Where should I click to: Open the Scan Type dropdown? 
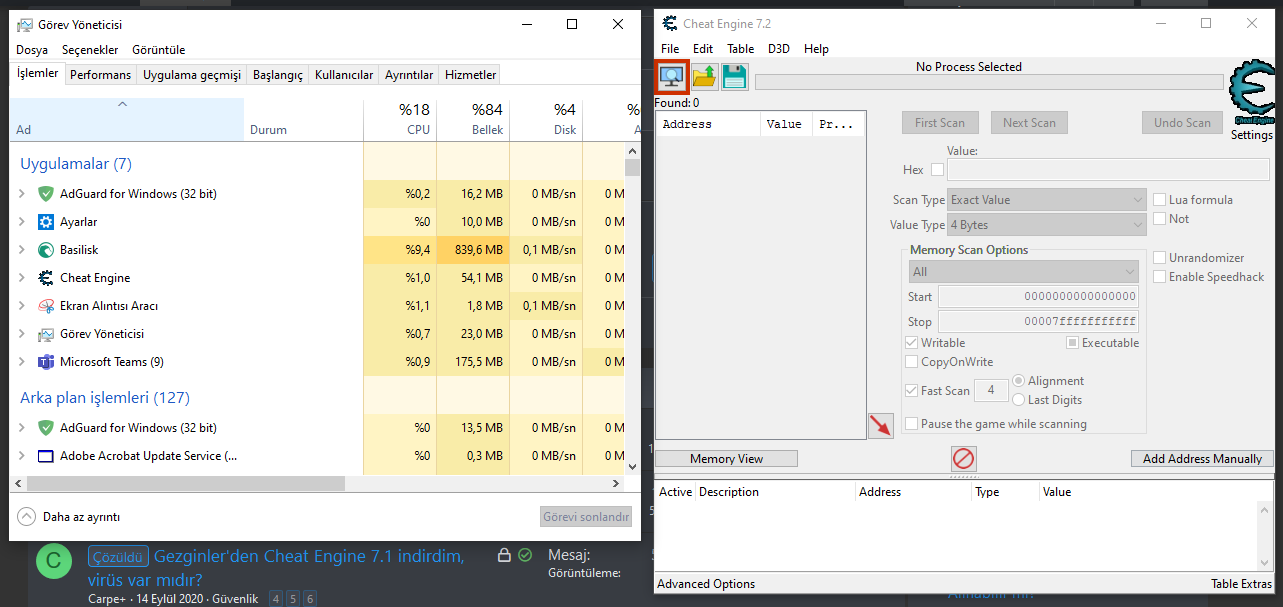click(1047, 200)
